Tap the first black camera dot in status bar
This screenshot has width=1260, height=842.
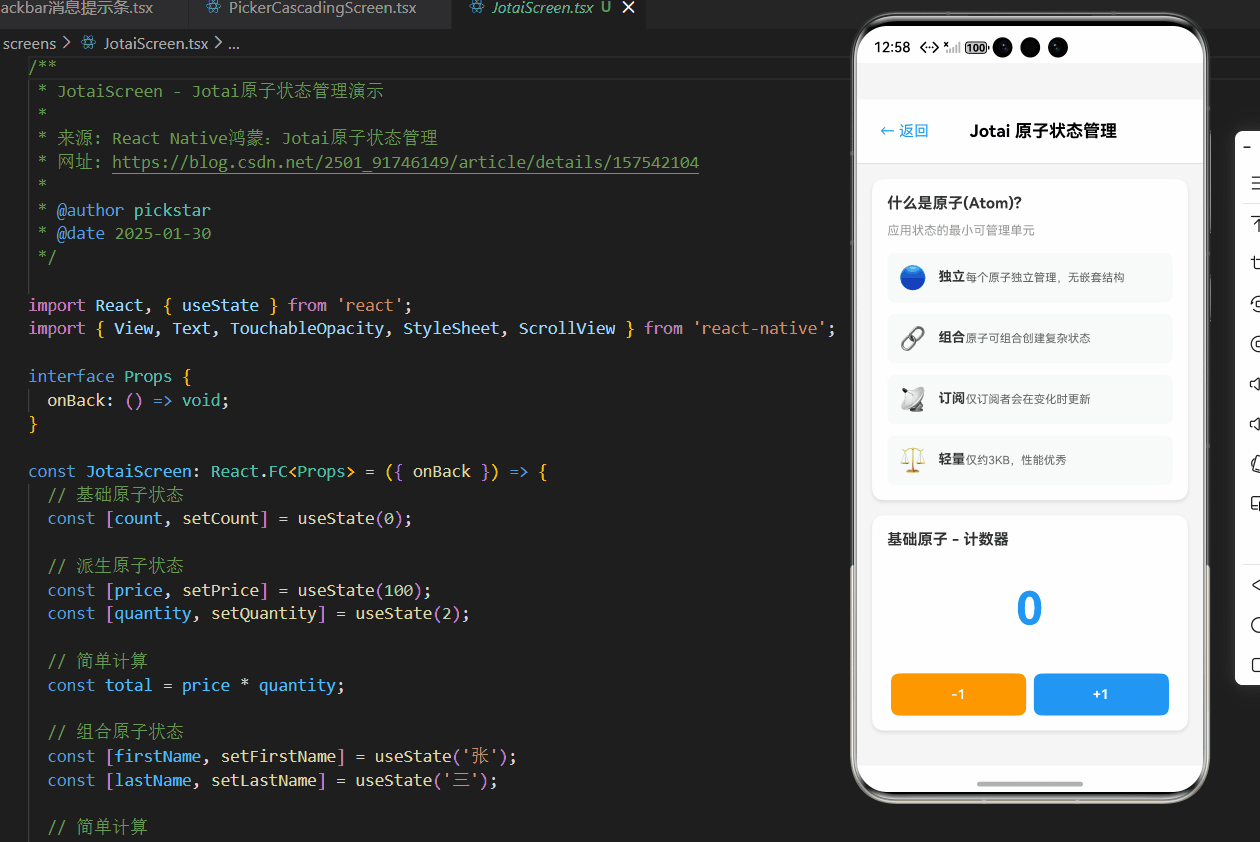click(1002, 47)
